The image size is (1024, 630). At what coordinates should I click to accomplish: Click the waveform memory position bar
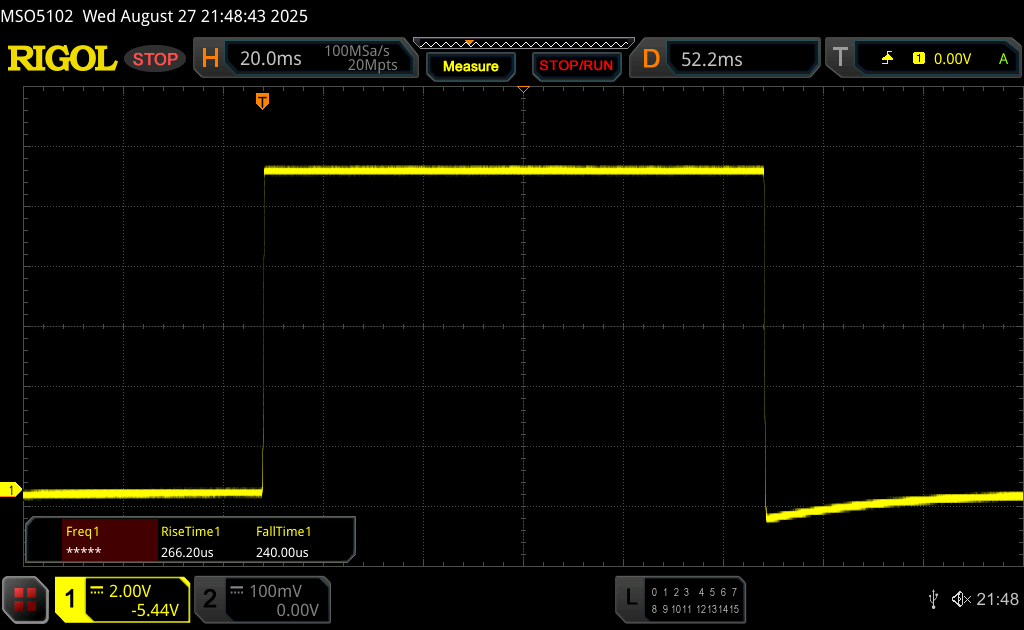(x=524, y=44)
